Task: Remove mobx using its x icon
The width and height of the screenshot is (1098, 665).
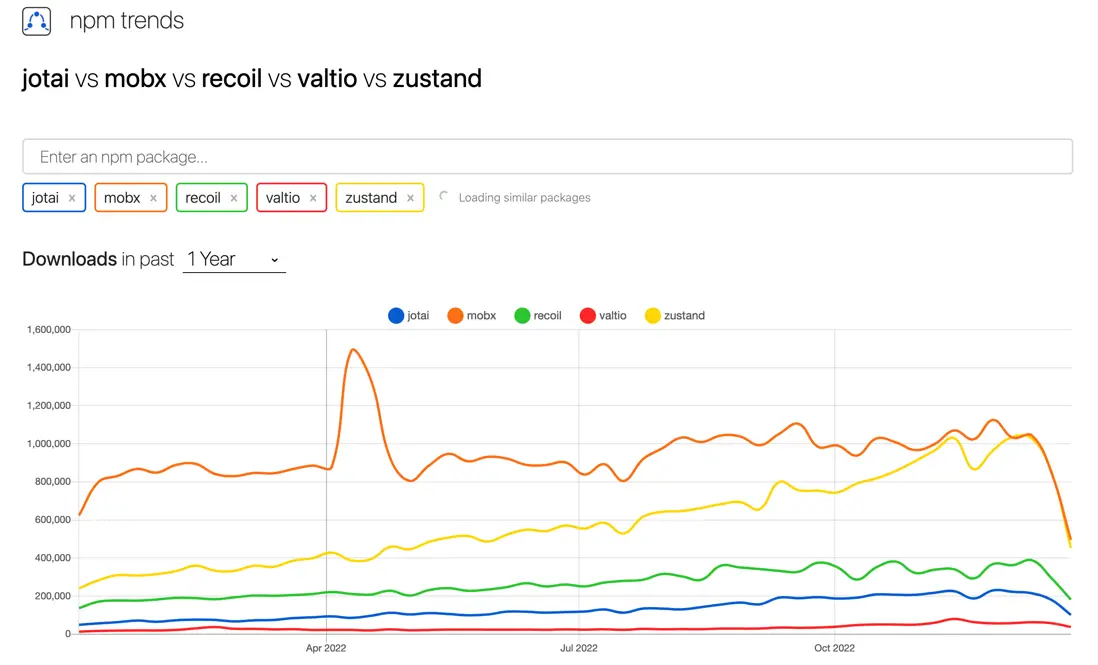Action: click(x=153, y=198)
